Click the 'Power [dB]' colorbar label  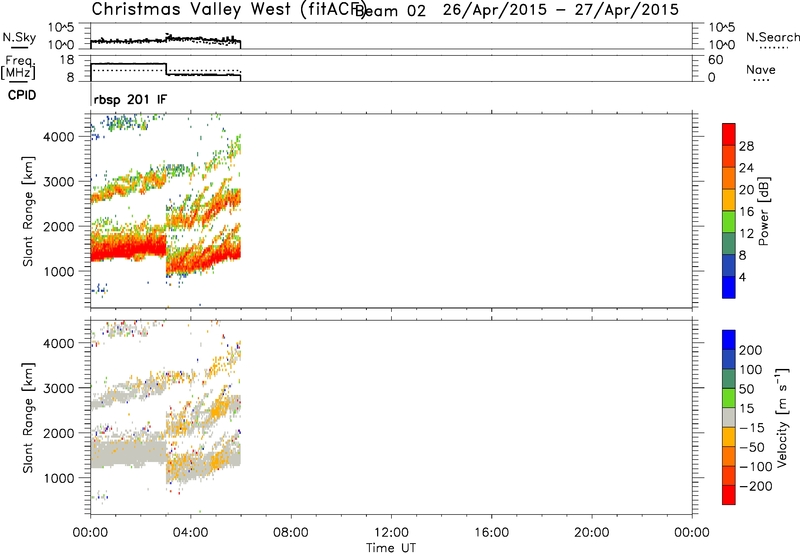pyautogui.click(x=763, y=211)
